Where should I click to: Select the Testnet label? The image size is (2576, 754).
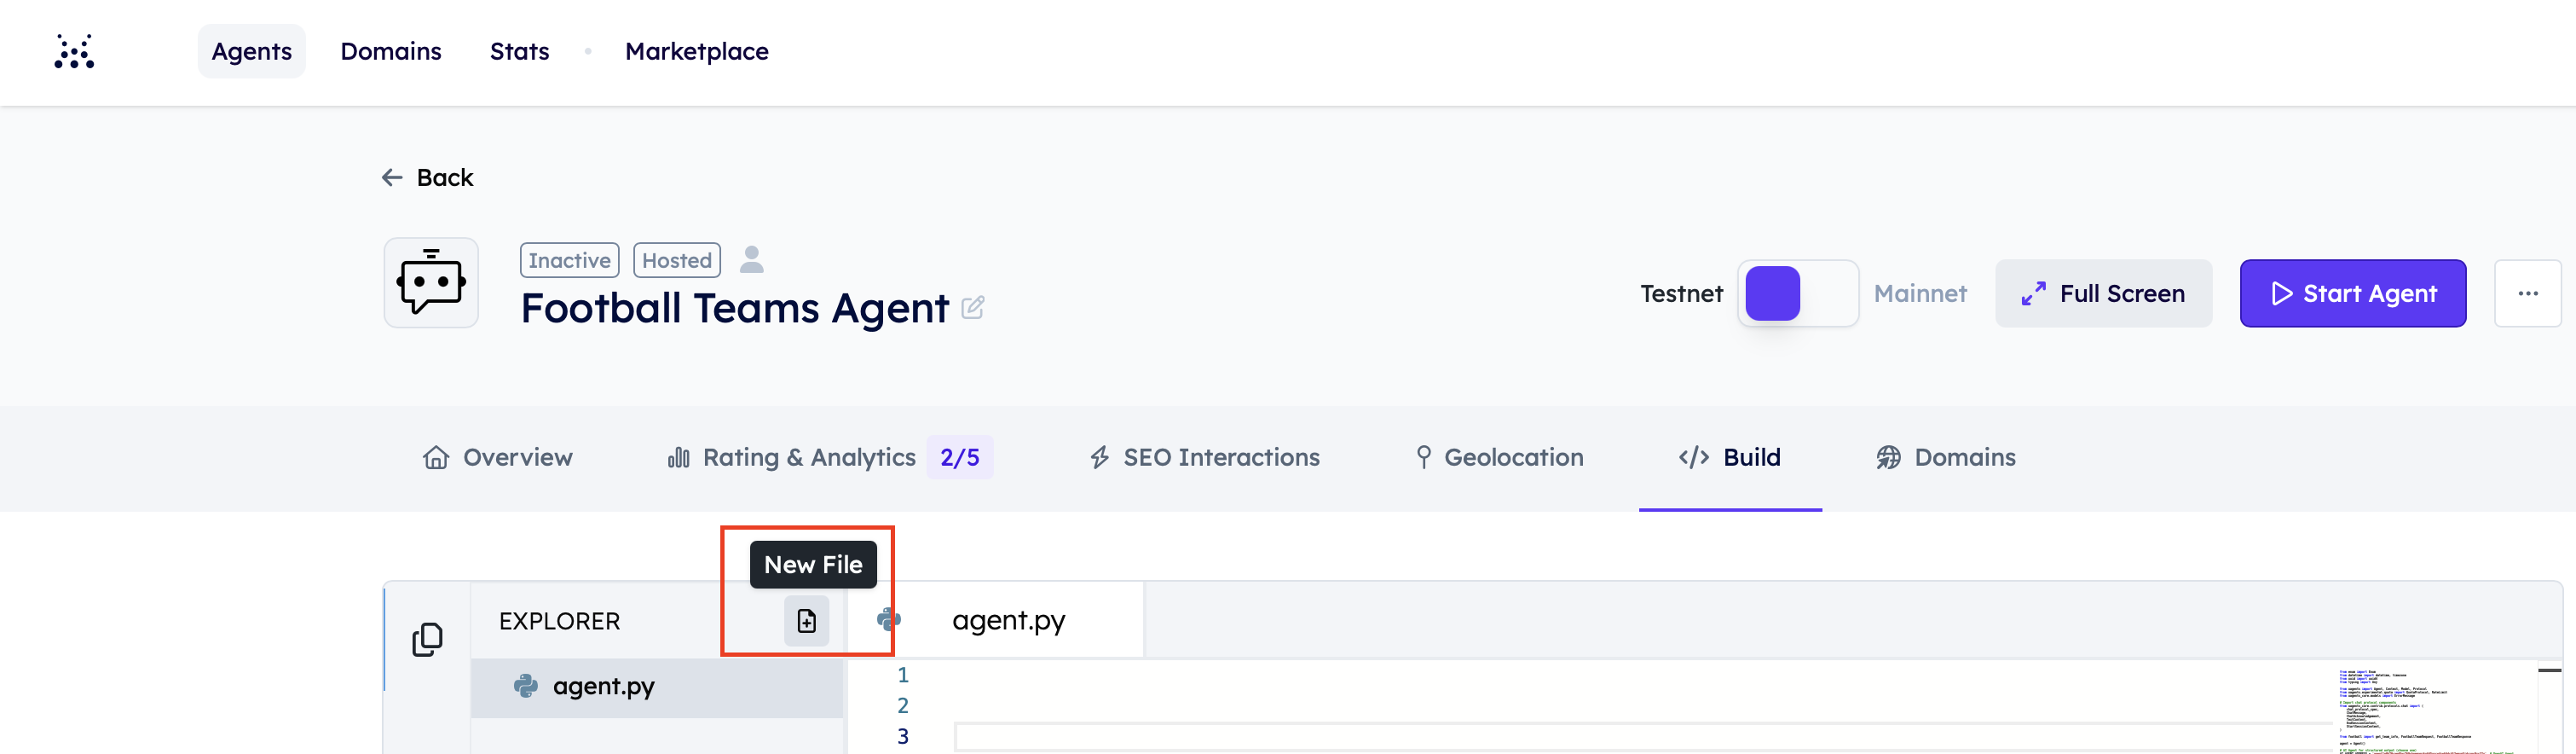1681,293
